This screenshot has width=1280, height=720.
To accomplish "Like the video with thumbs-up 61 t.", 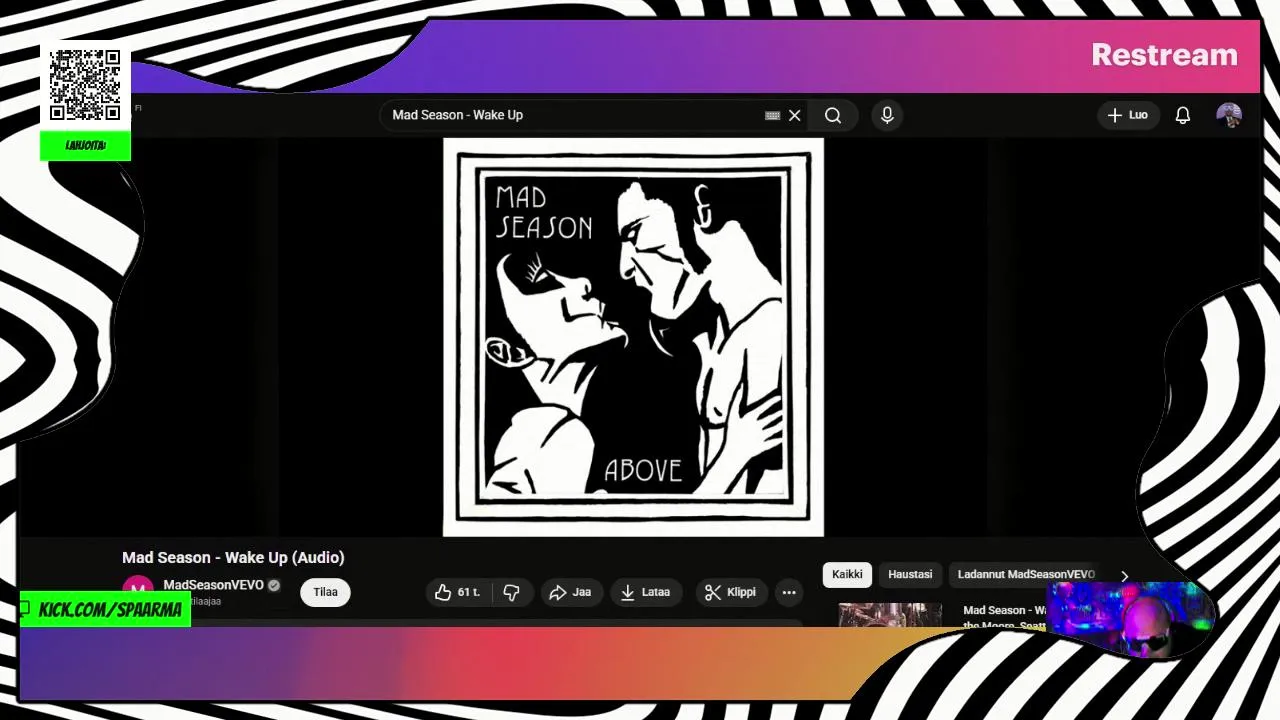I will [458, 592].
